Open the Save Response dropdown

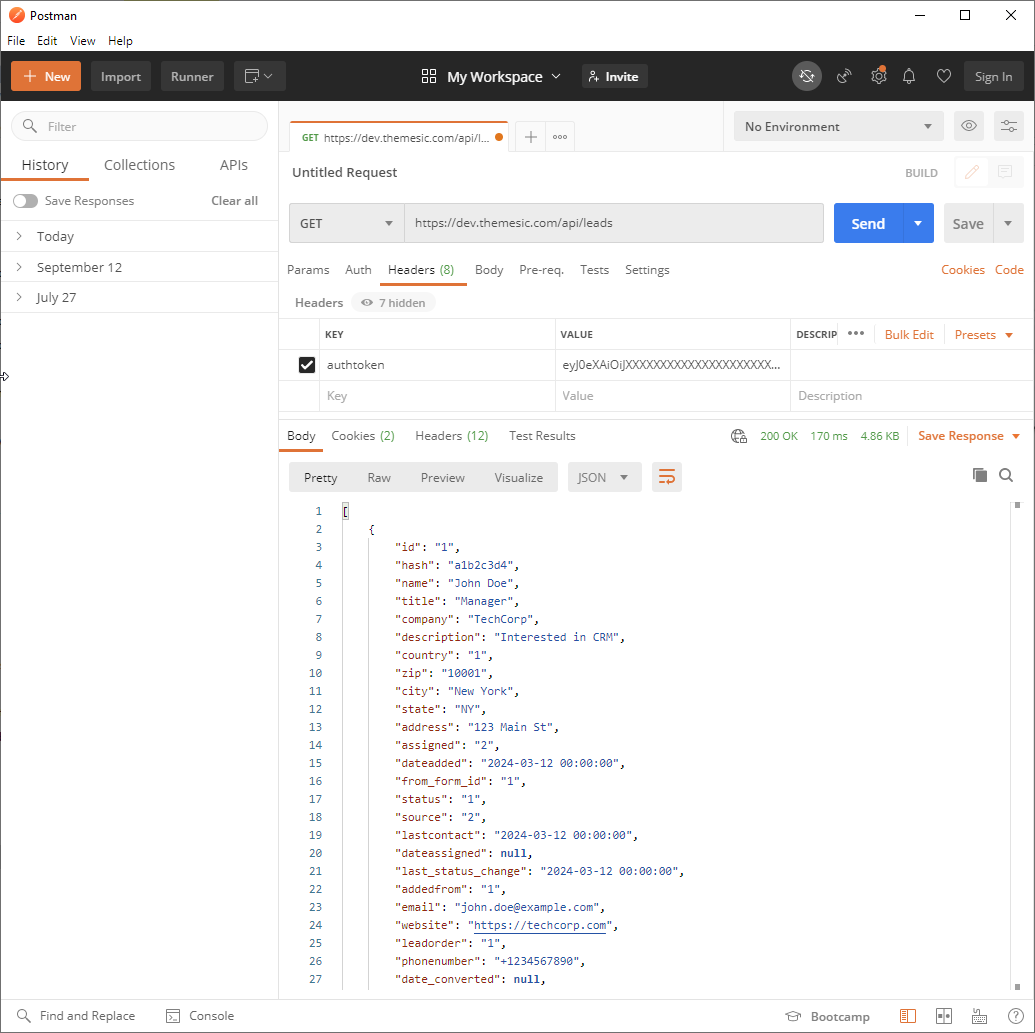(x=969, y=436)
